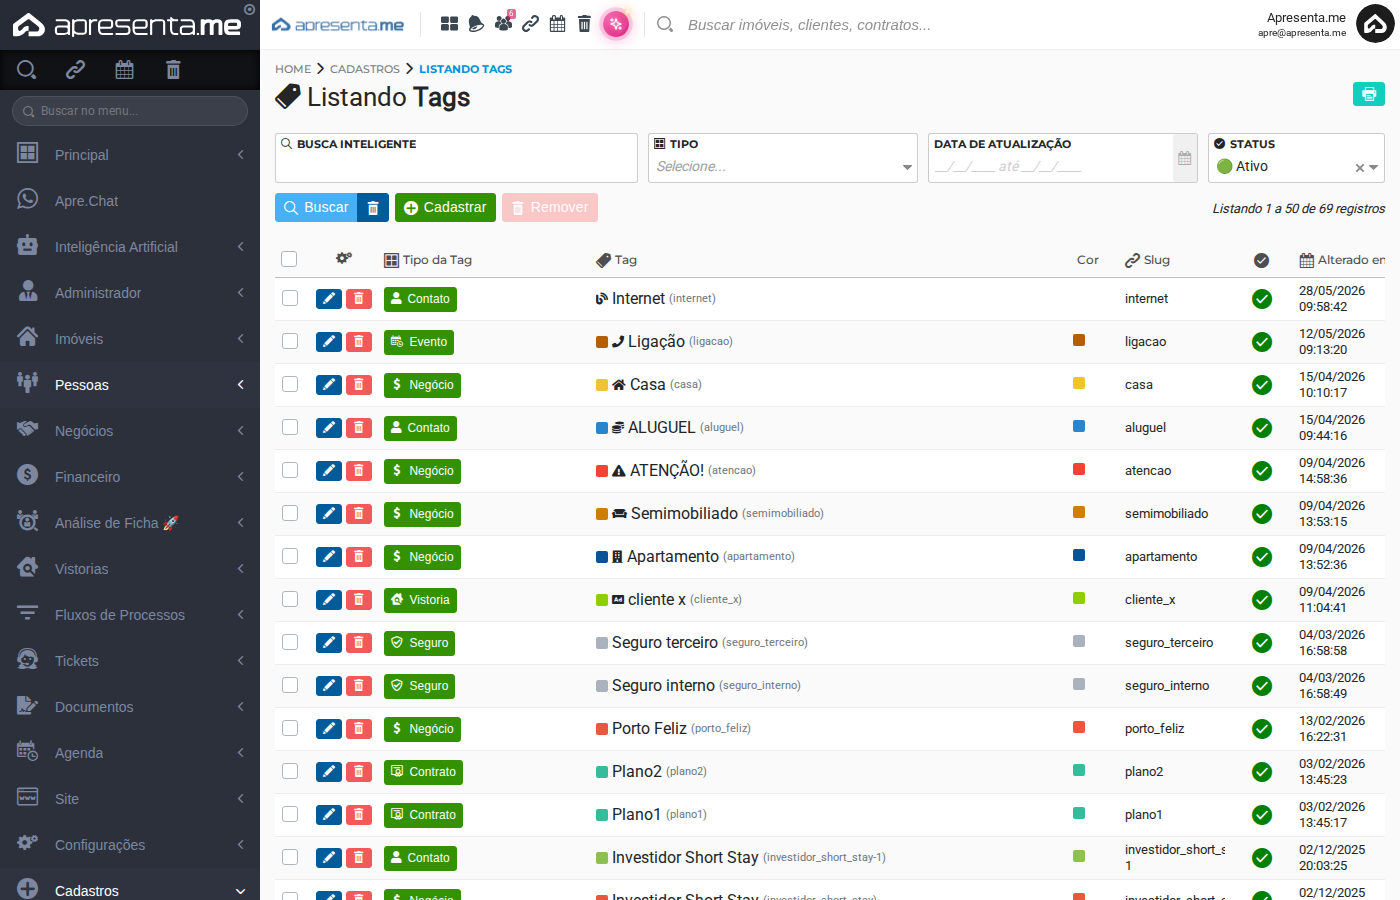
Task: Check the Seguro terceiro row checkbox
Action: point(290,642)
